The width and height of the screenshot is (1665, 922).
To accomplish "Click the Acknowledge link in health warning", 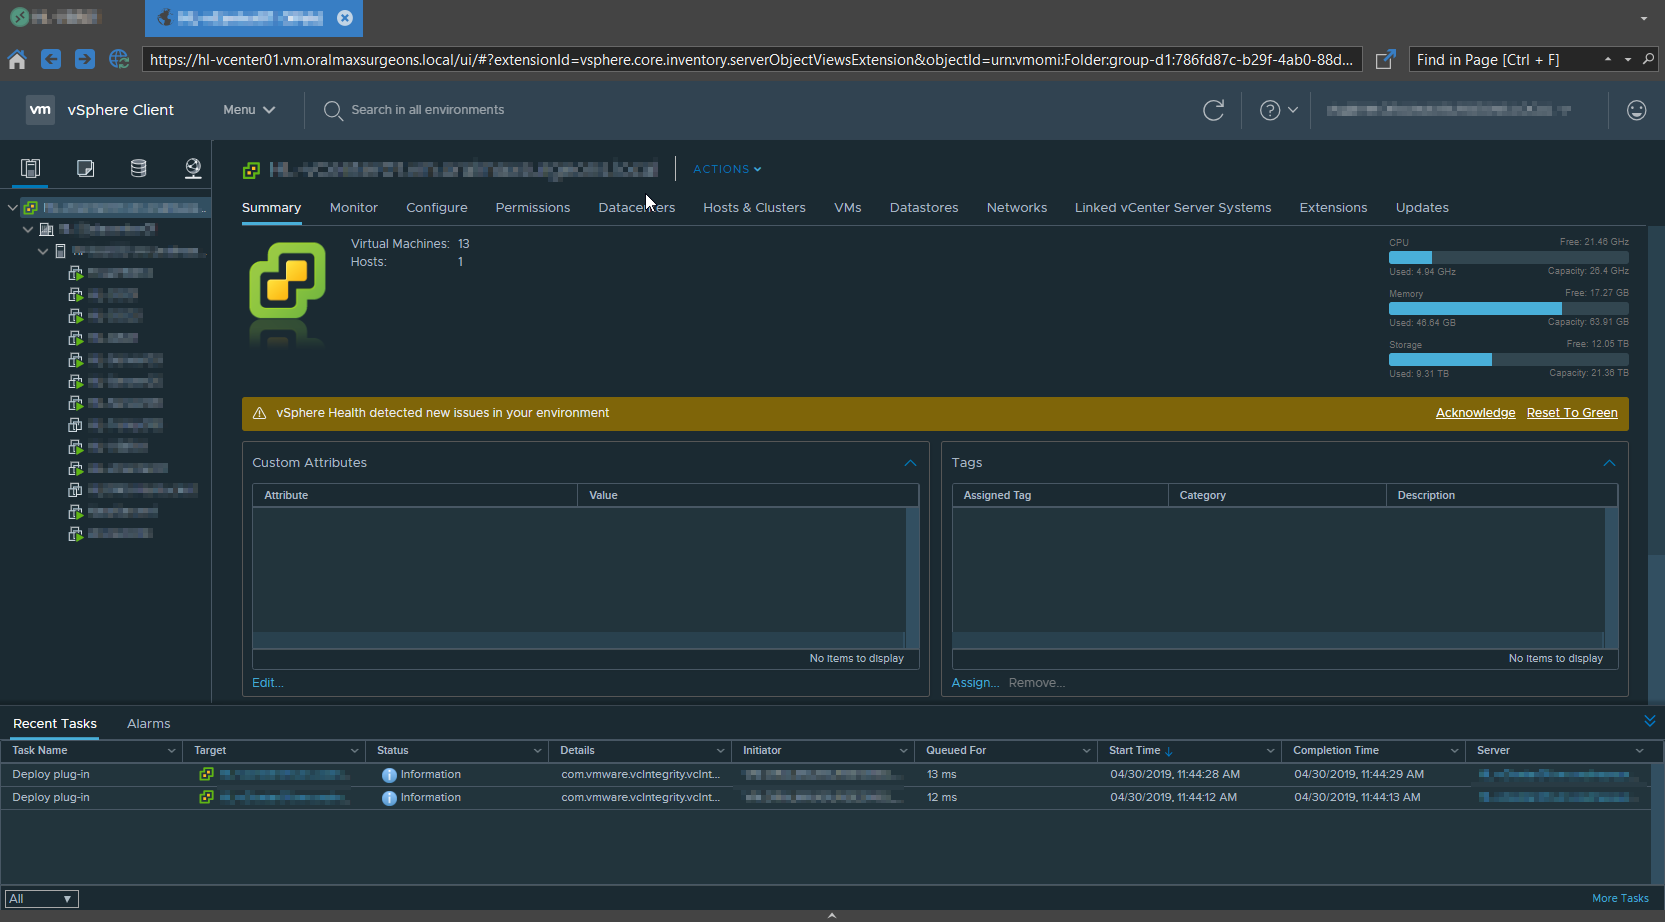I will pos(1475,413).
